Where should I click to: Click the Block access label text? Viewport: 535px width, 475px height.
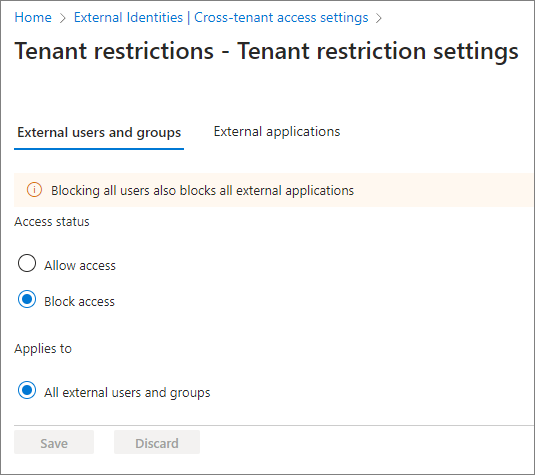point(79,302)
